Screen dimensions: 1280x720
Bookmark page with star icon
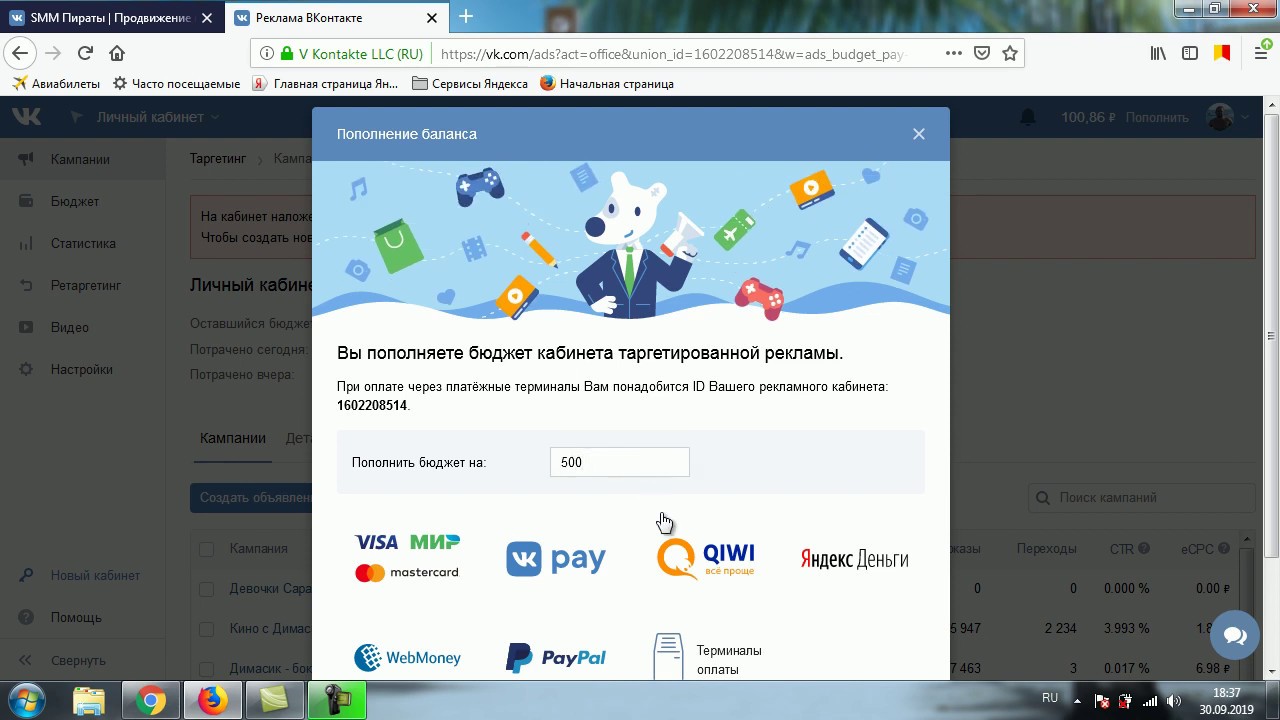[1010, 54]
